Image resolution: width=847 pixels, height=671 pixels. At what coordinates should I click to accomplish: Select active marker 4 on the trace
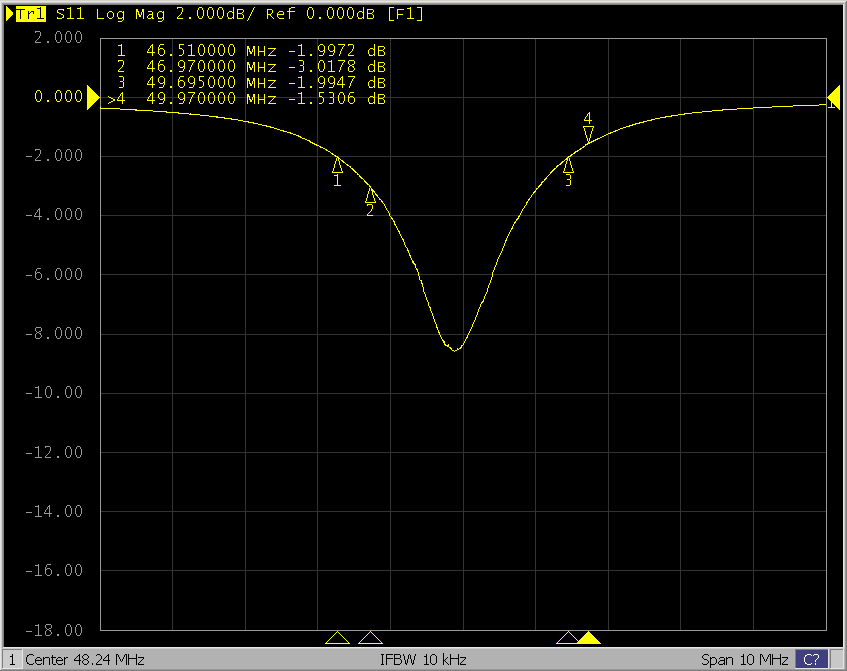coord(588,133)
